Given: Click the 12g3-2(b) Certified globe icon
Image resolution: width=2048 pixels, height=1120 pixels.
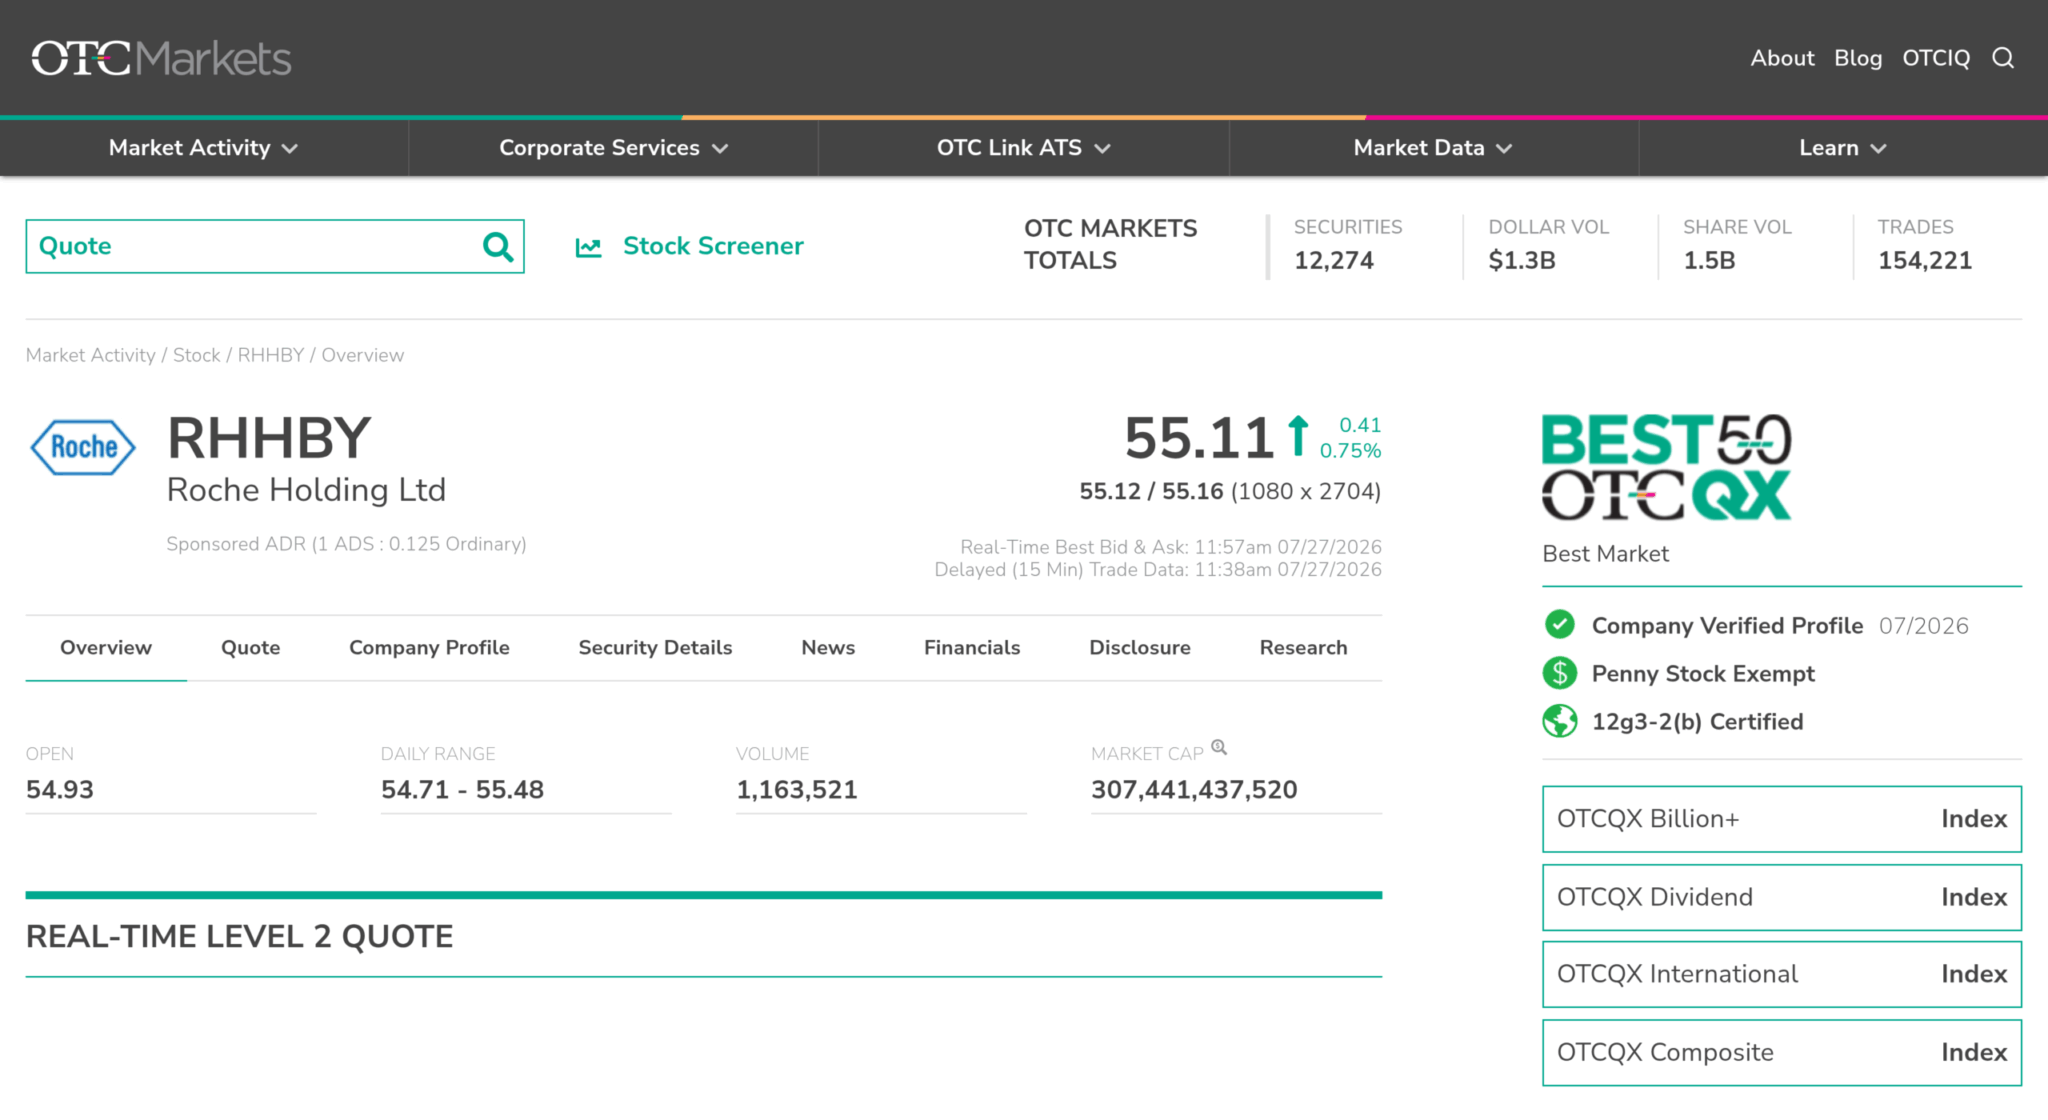Looking at the screenshot, I should tap(1559, 721).
